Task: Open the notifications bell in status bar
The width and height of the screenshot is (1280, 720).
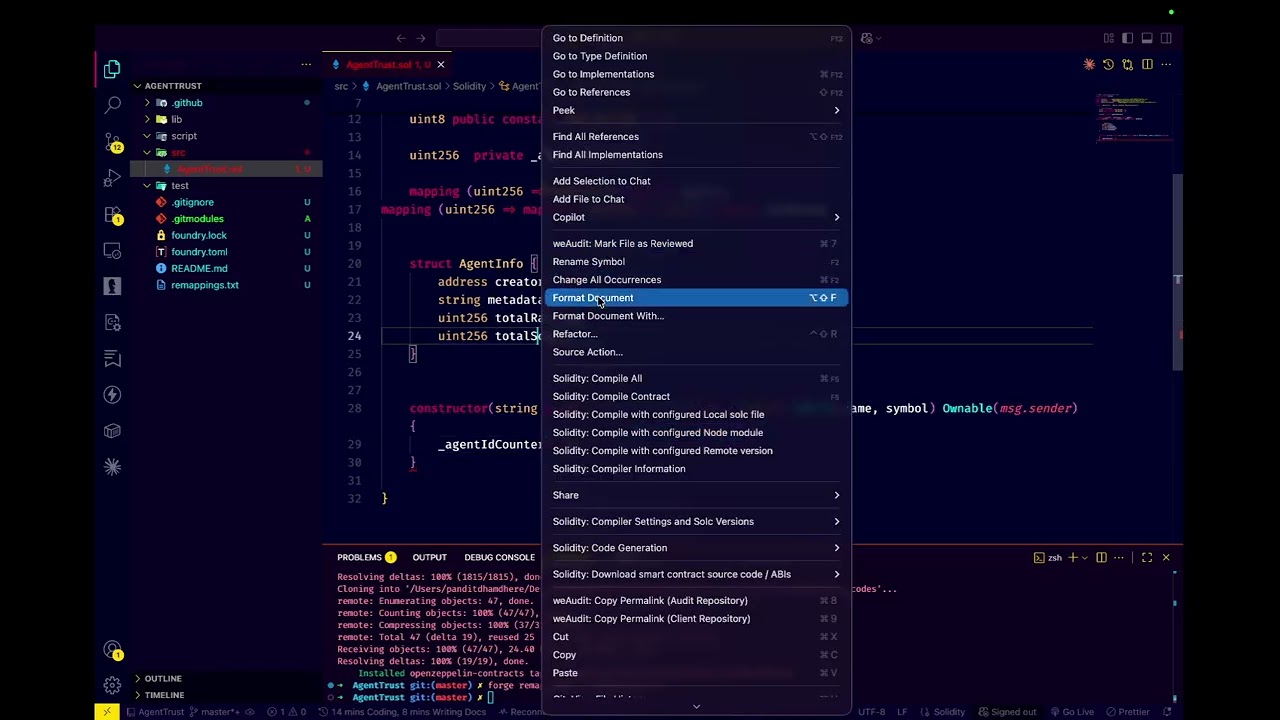Action: [1167, 712]
